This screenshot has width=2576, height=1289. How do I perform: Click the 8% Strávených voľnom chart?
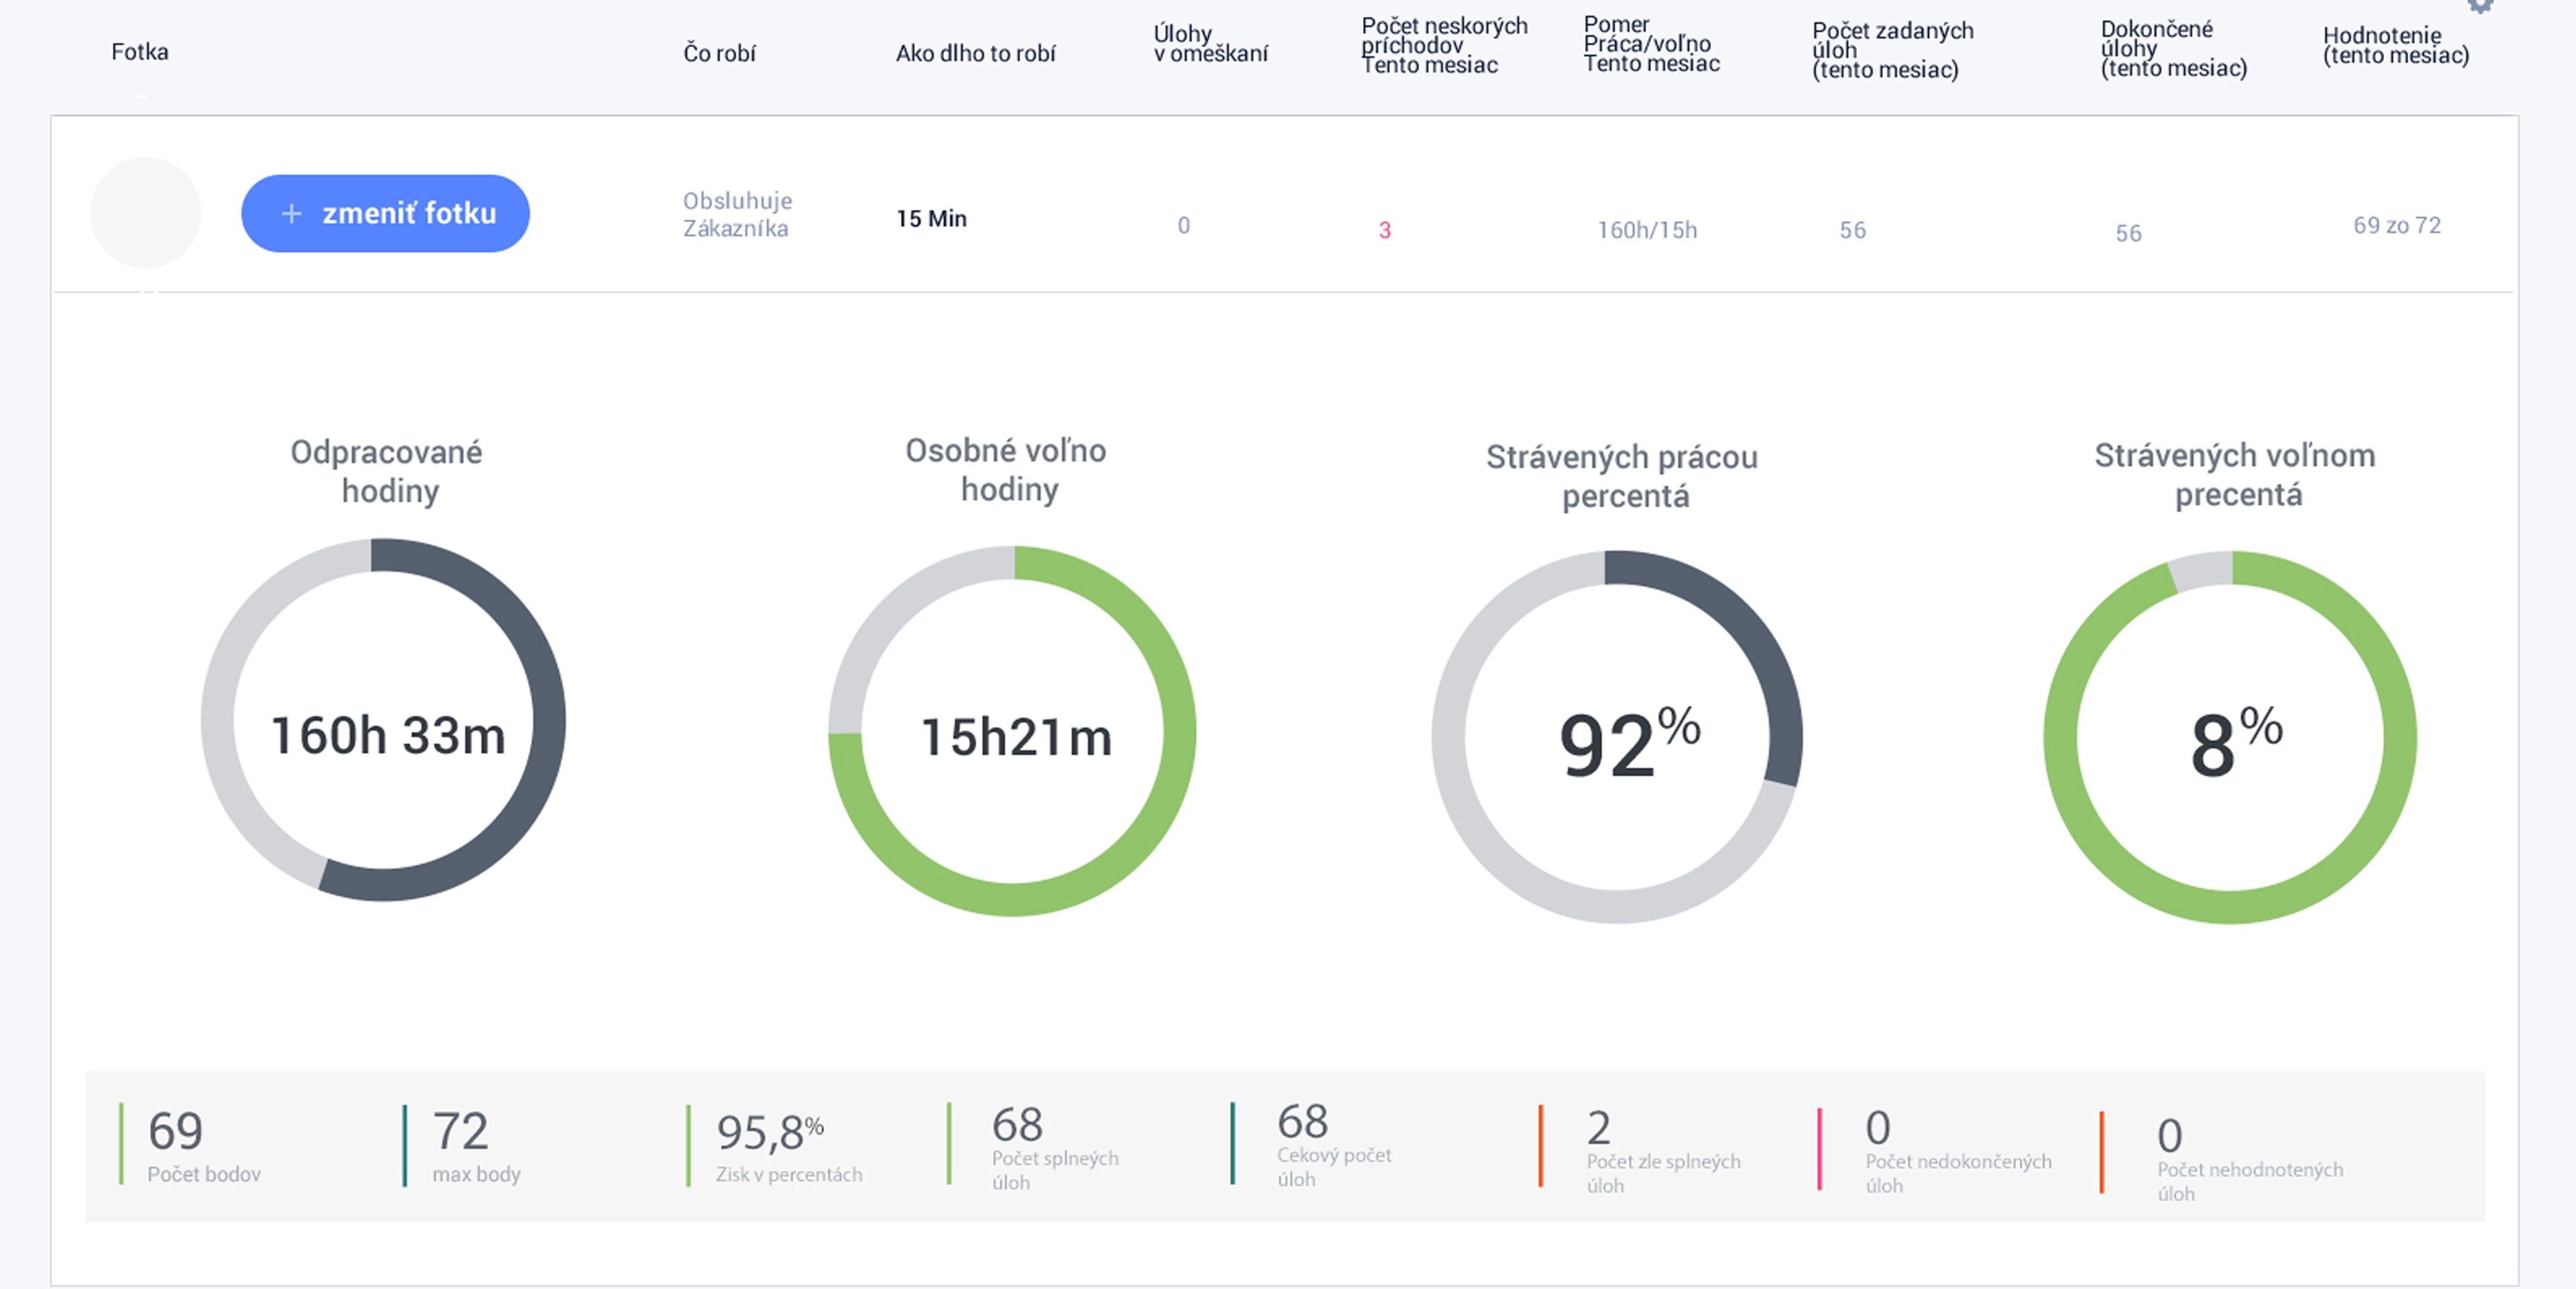click(x=2230, y=737)
